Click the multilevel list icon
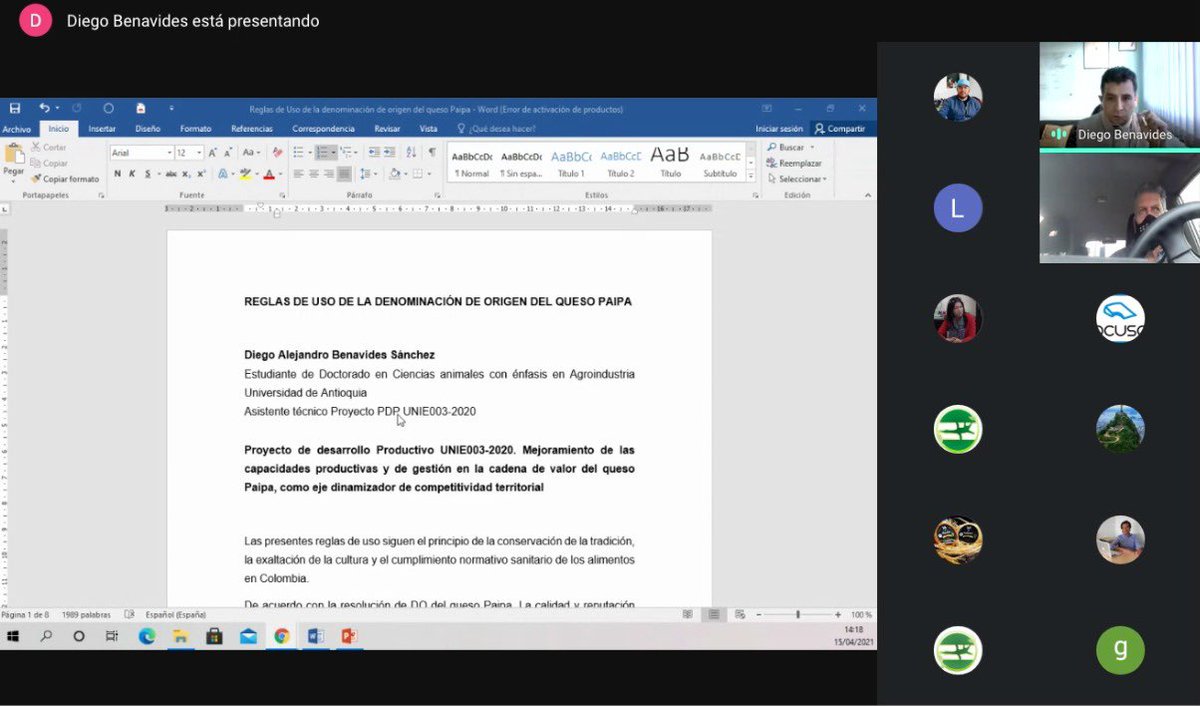1200x706 pixels. (x=346, y=153)
